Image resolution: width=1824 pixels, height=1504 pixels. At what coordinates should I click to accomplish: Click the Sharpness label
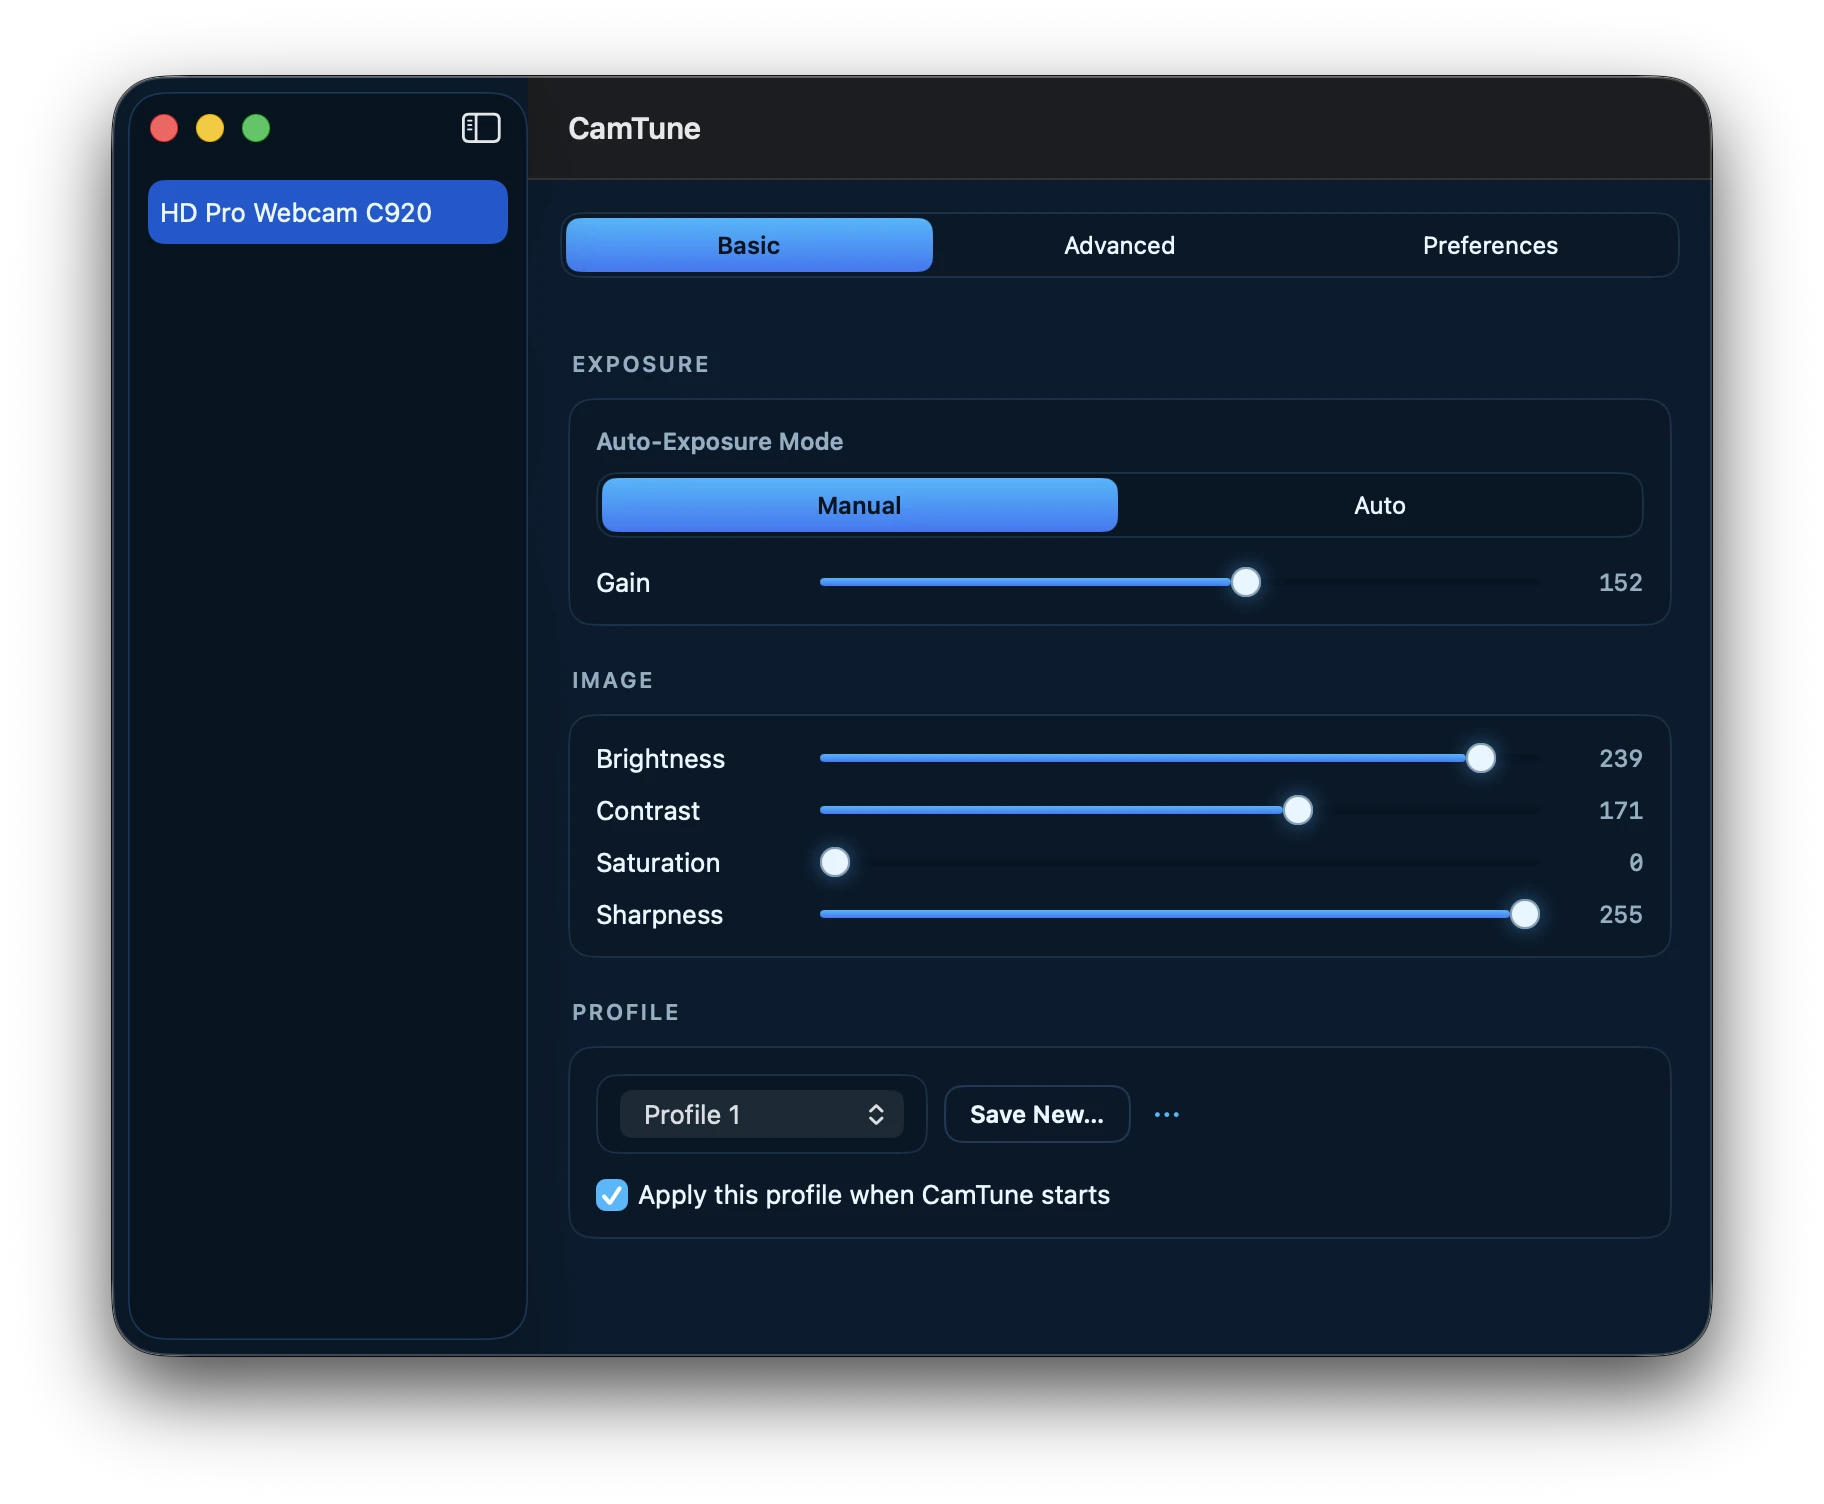pos(659,914)
